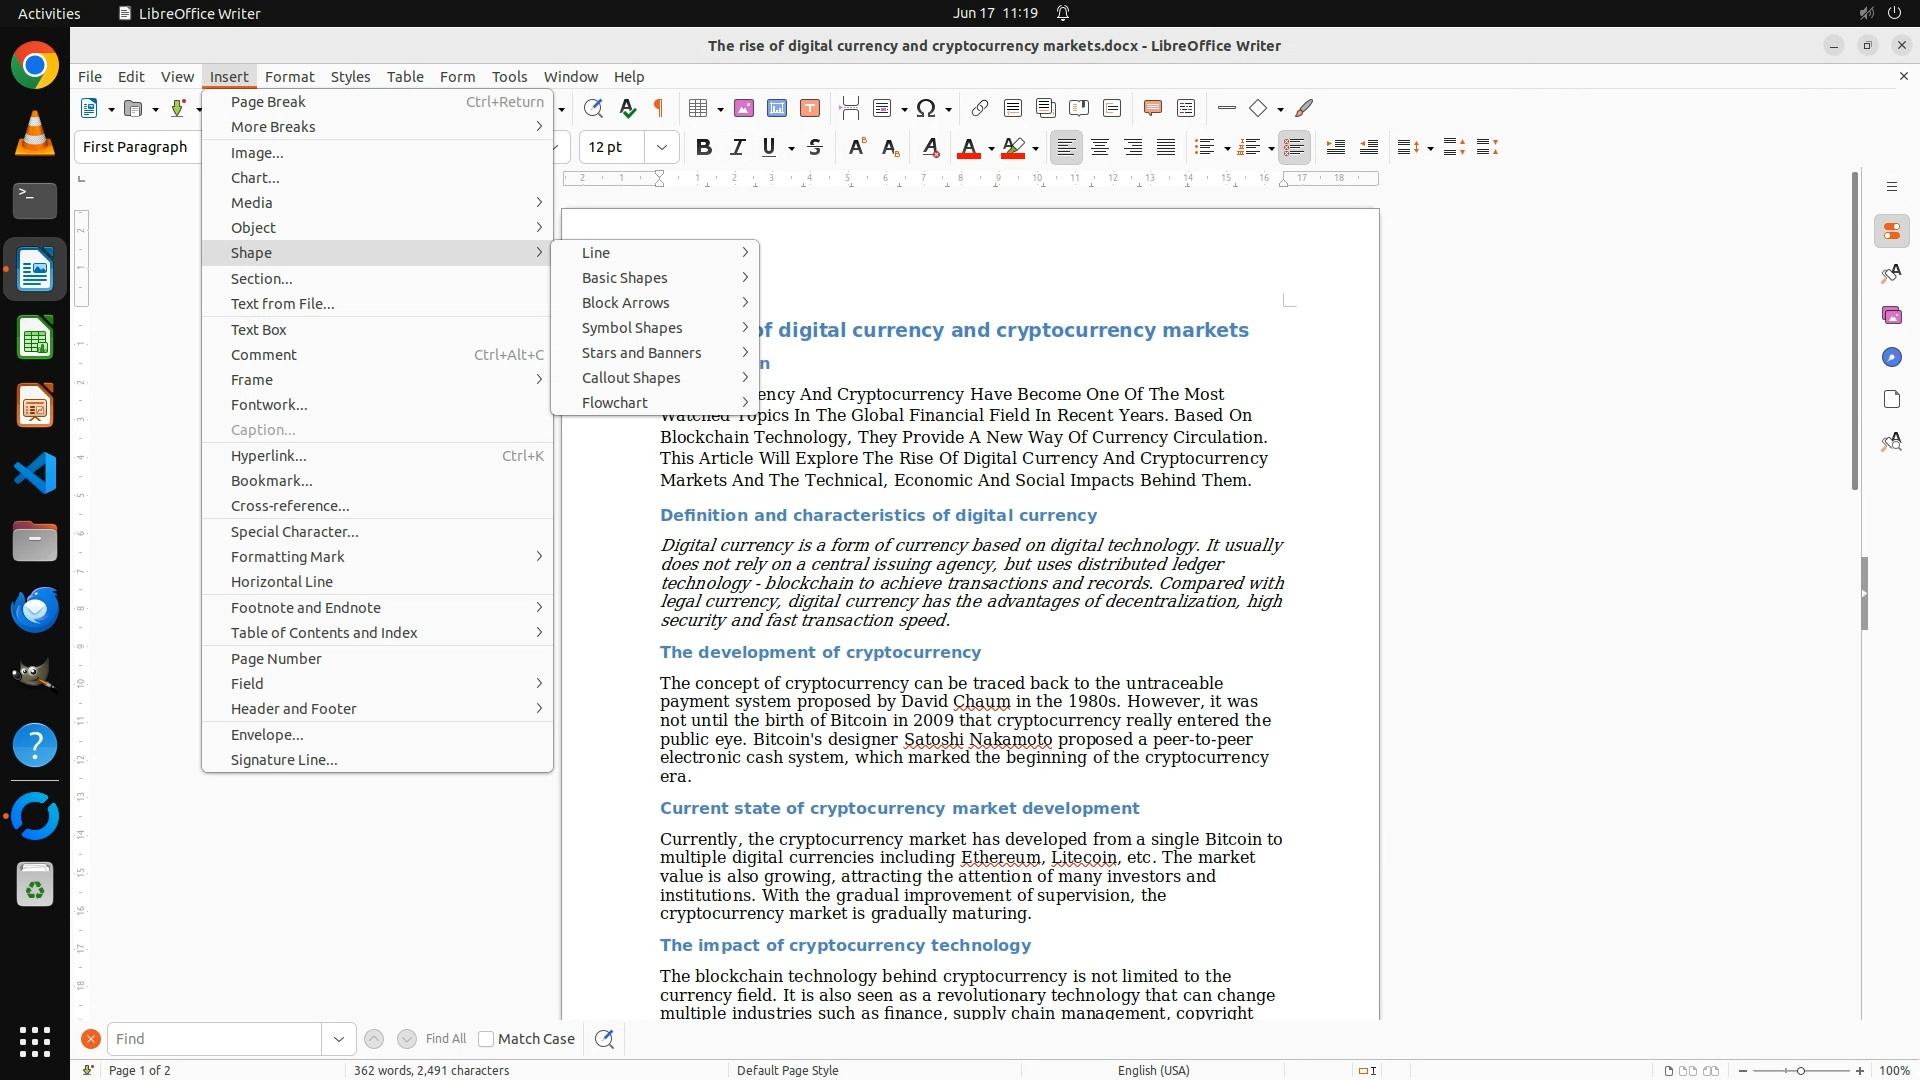Open the sidebar Gallery panel icon
Viewport: 1920px width, 1080px height.
coord(1891,315)
